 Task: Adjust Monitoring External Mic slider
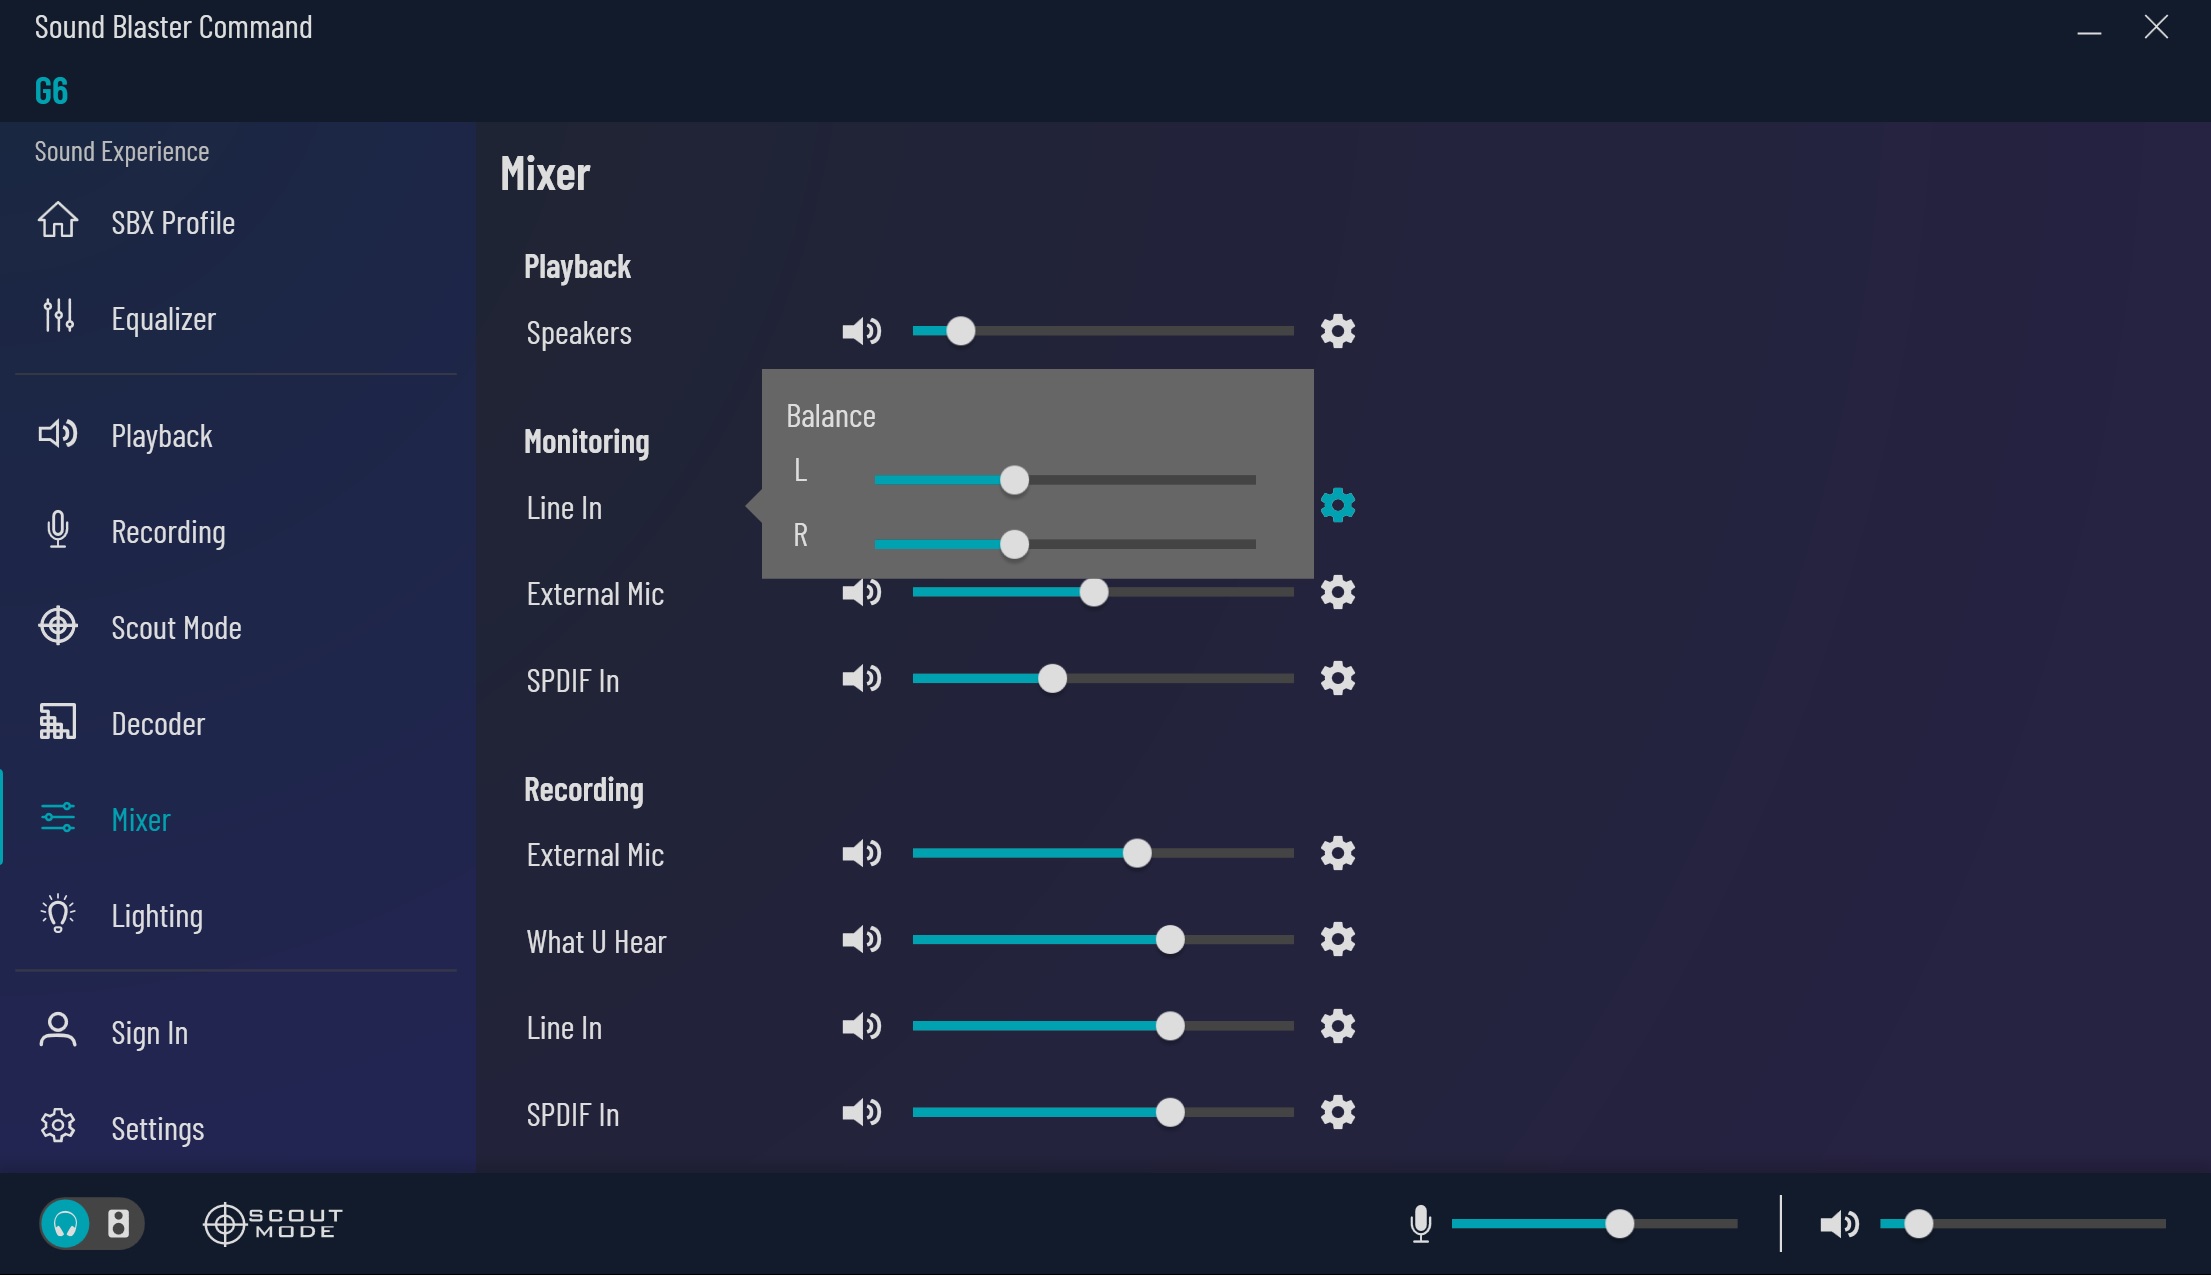(x=1094, y=592)
